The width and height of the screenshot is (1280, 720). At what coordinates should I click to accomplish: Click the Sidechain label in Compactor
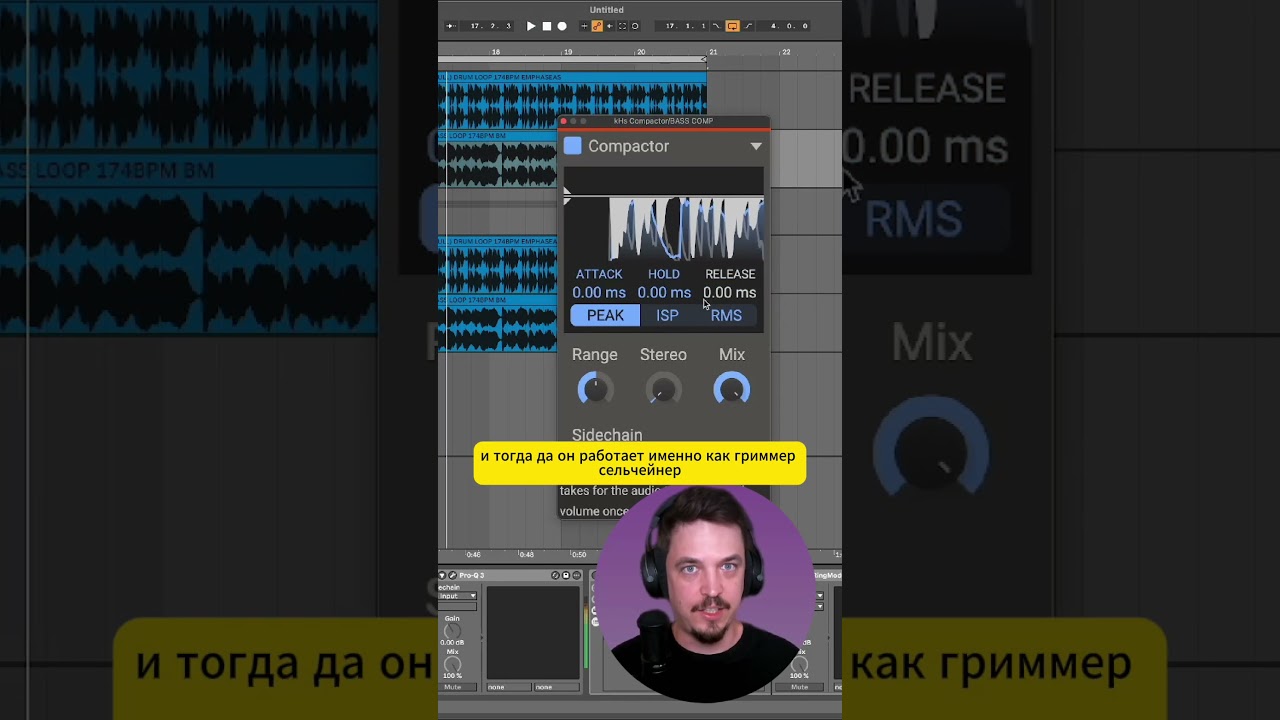pos(607,435)
